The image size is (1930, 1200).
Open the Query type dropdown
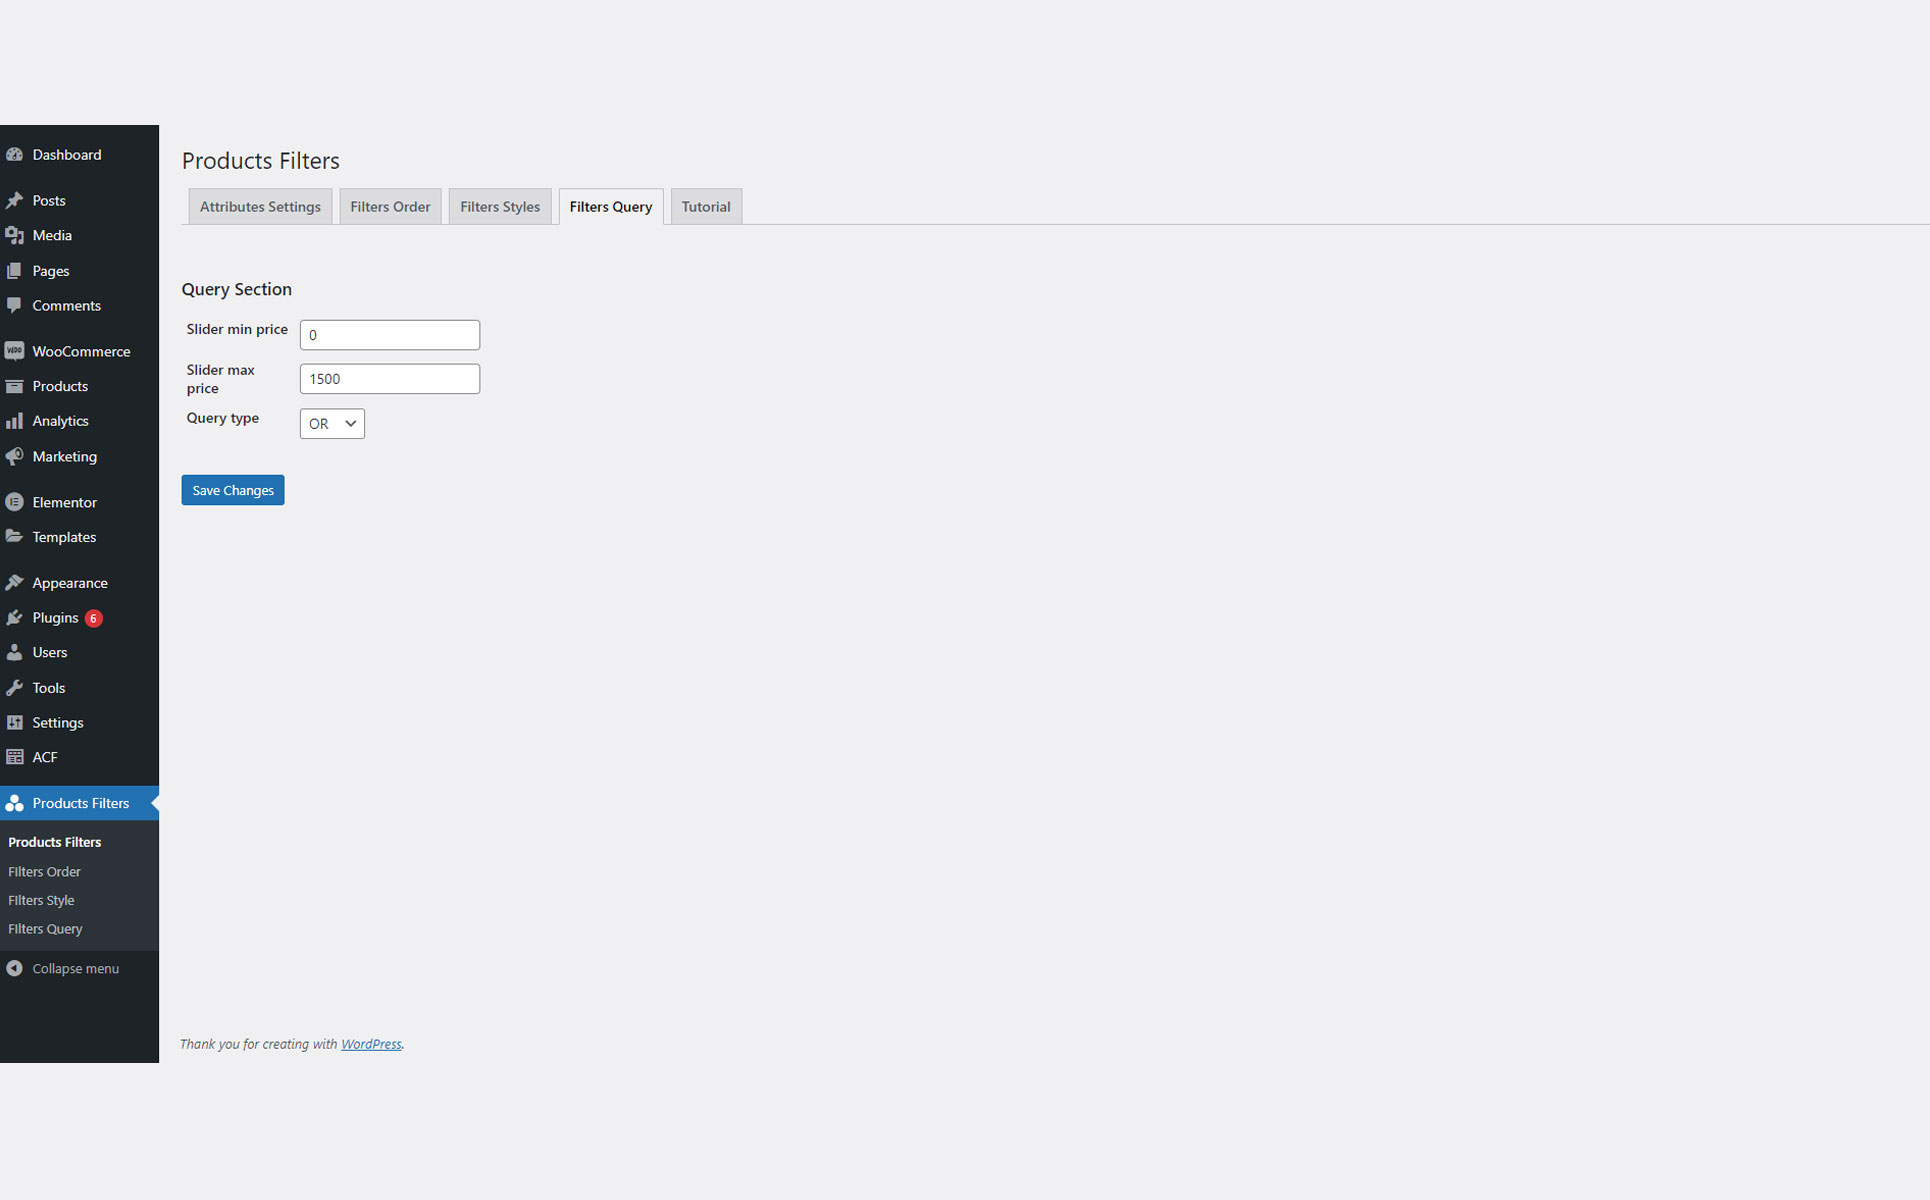coord(332,424)
